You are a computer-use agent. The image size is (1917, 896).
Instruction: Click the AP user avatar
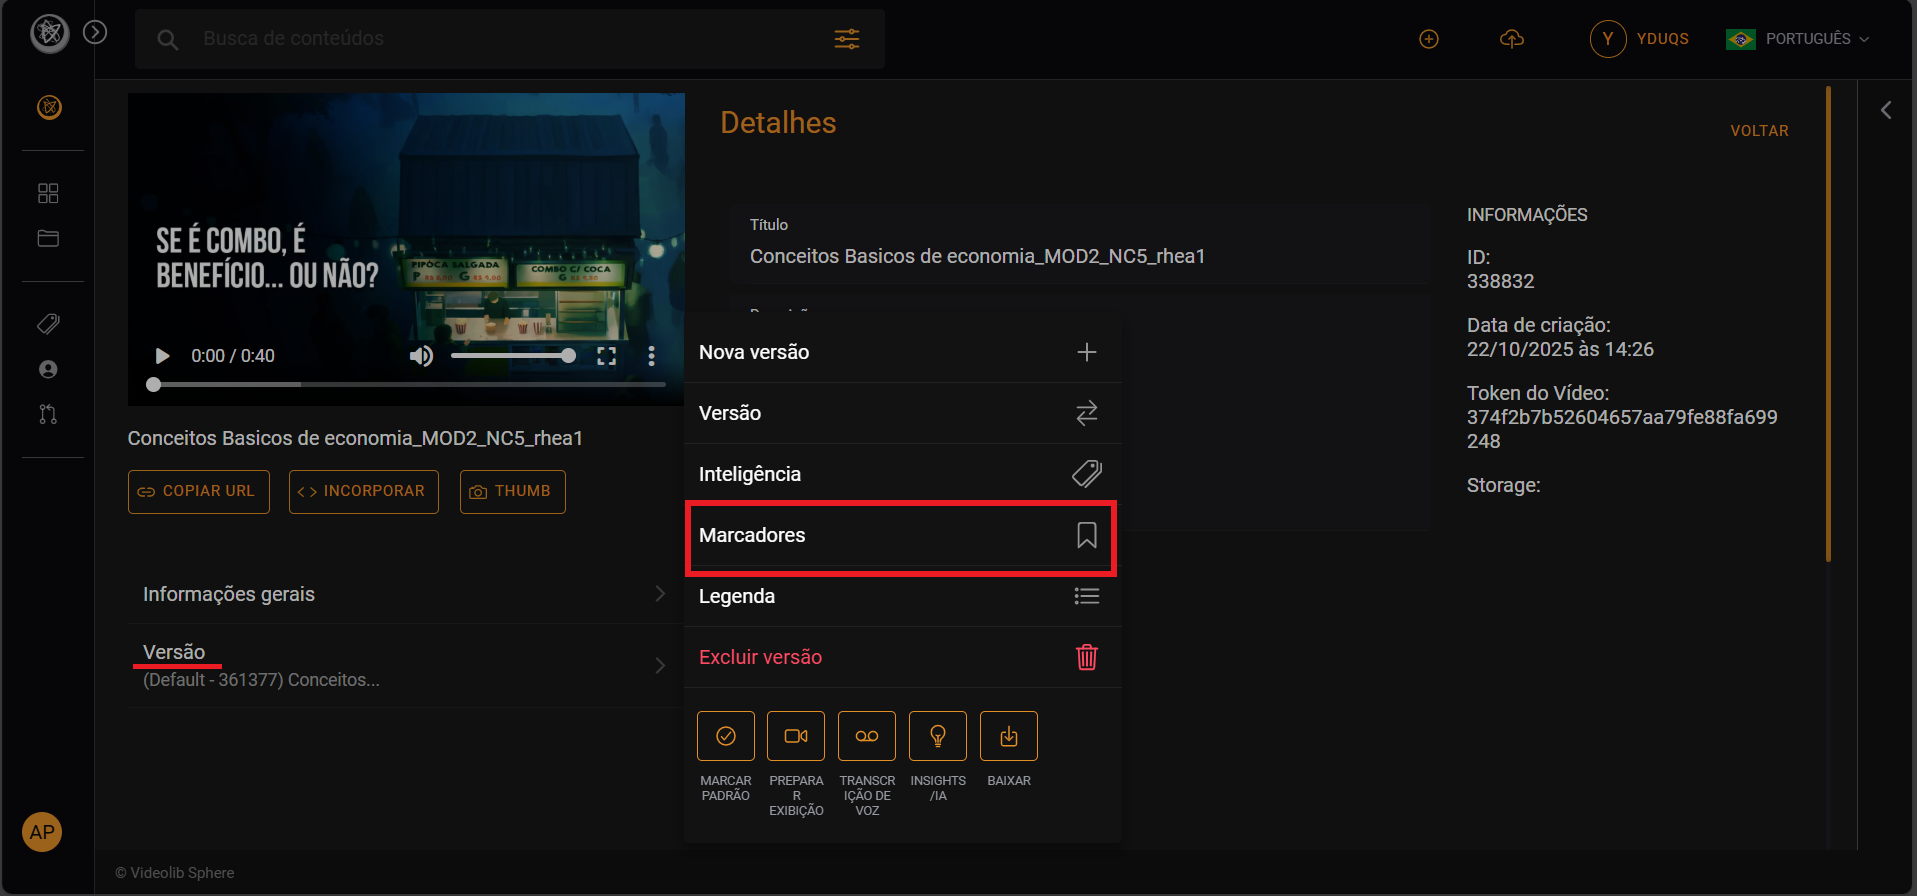[42, 832]
